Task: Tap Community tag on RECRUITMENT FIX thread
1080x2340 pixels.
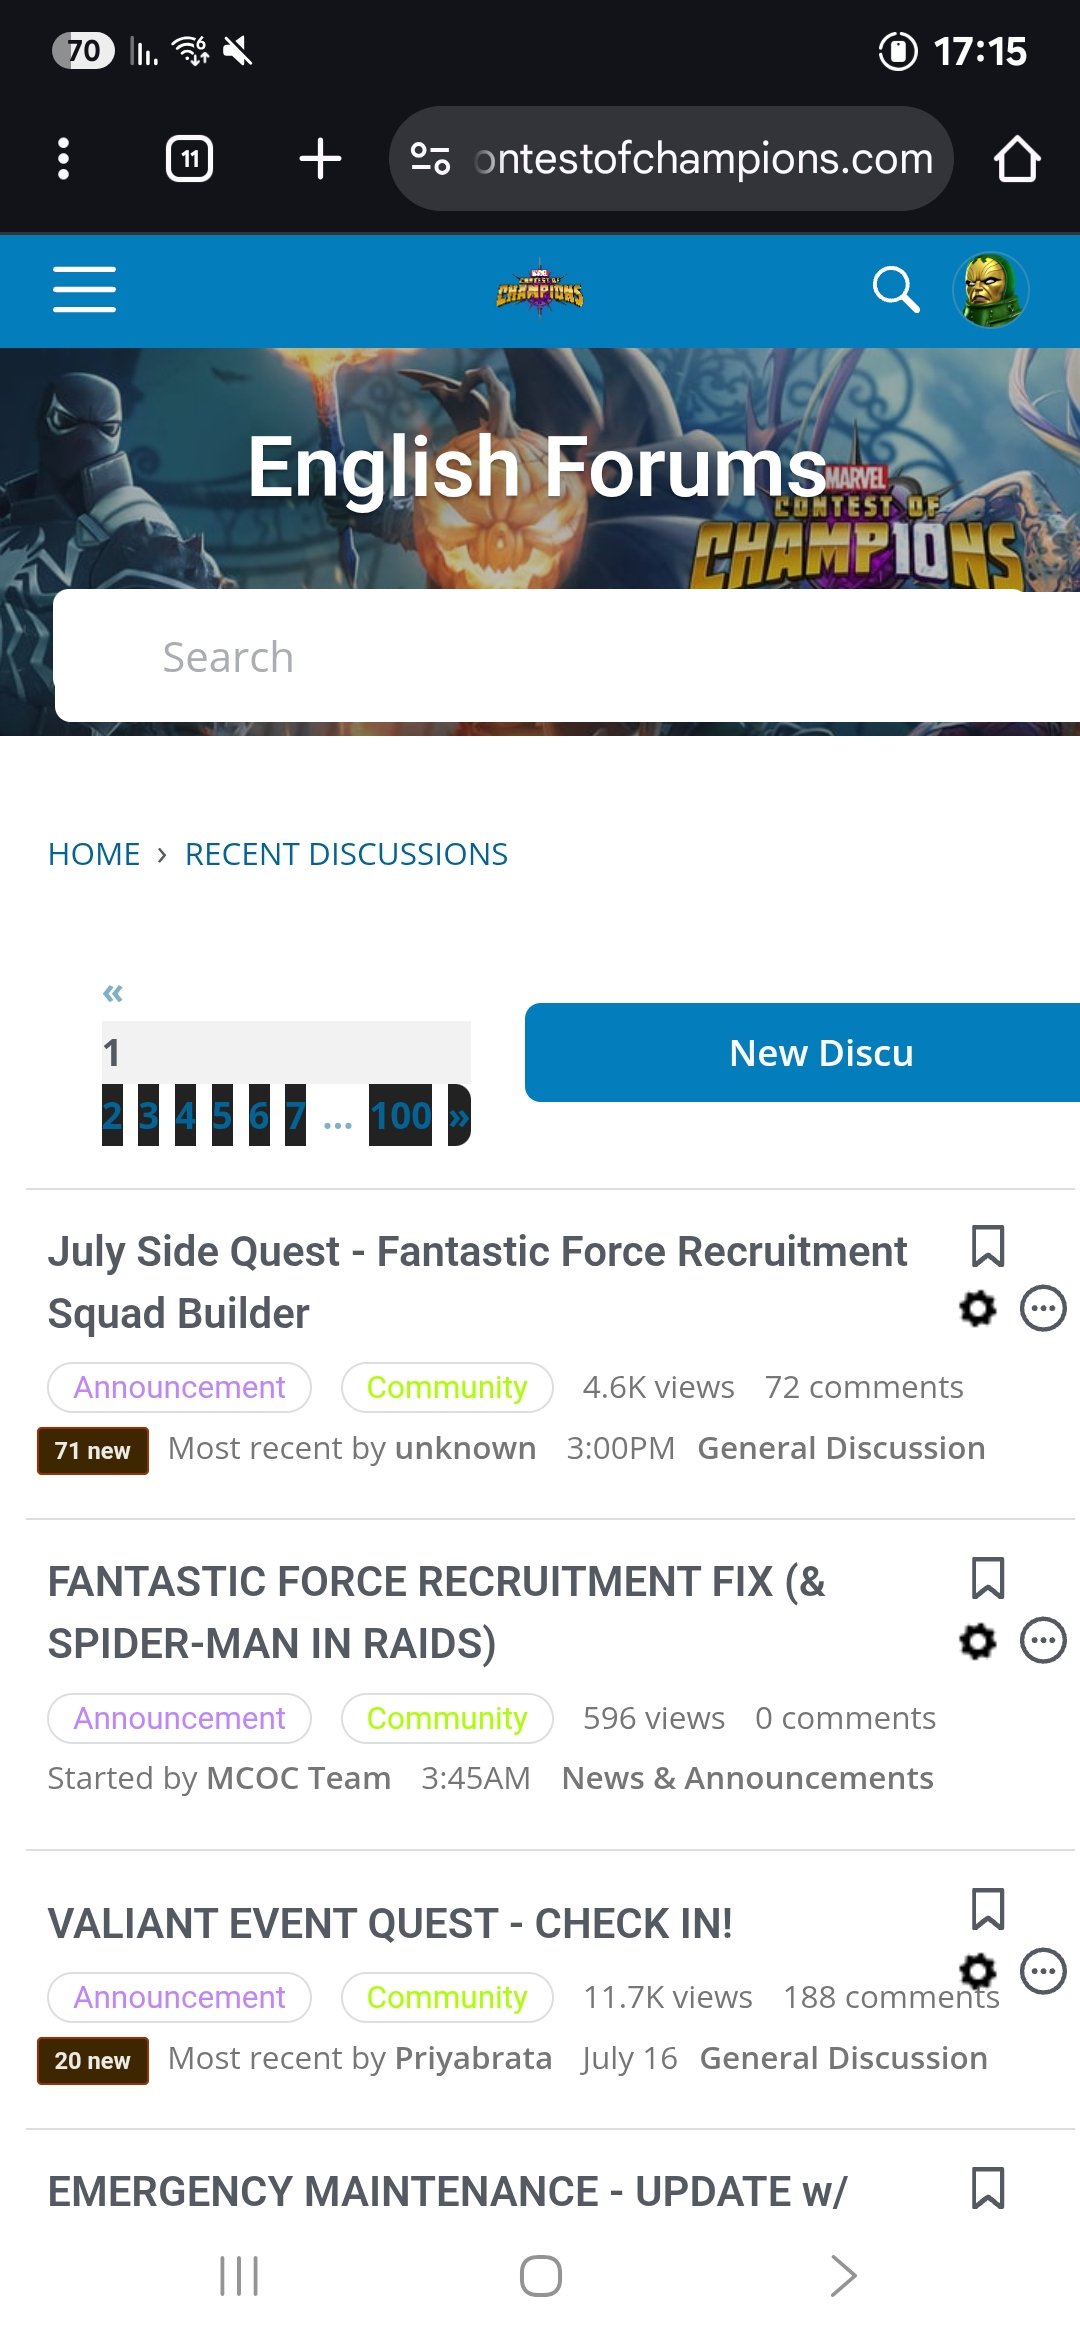Action: point(447,1718)
